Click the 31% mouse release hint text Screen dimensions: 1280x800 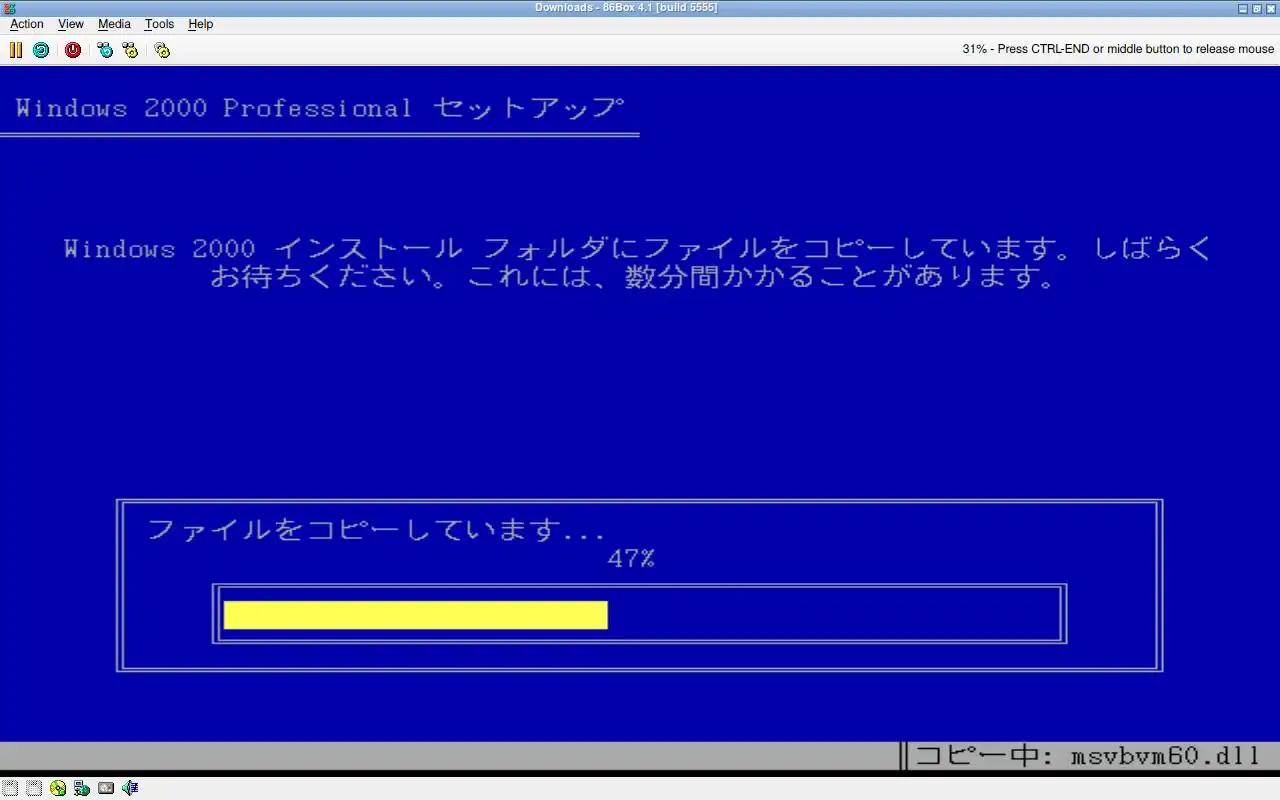pos(1118,49)
